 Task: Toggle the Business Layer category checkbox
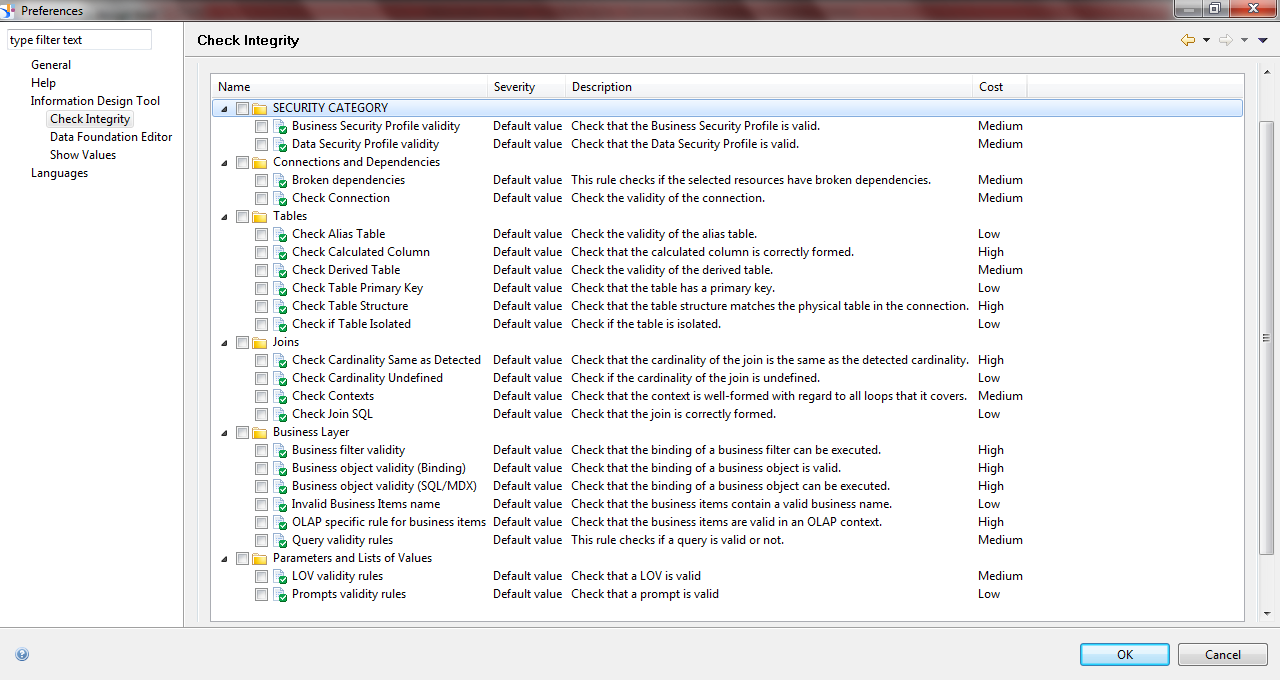click(242, 432)
